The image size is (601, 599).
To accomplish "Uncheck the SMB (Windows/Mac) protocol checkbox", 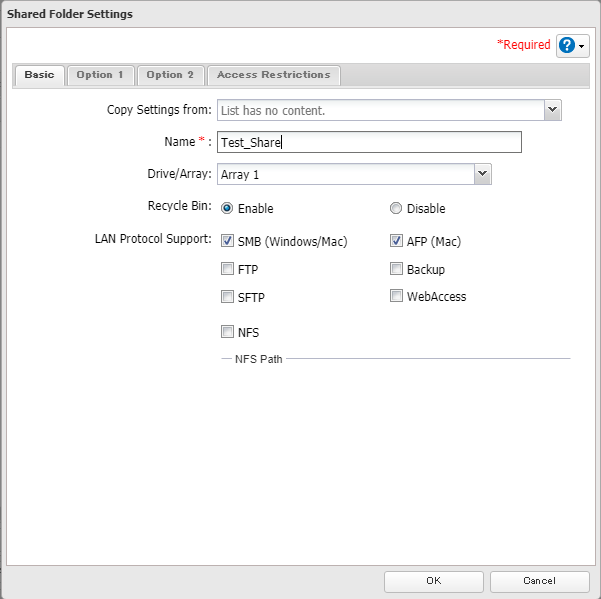I will 227,241.
